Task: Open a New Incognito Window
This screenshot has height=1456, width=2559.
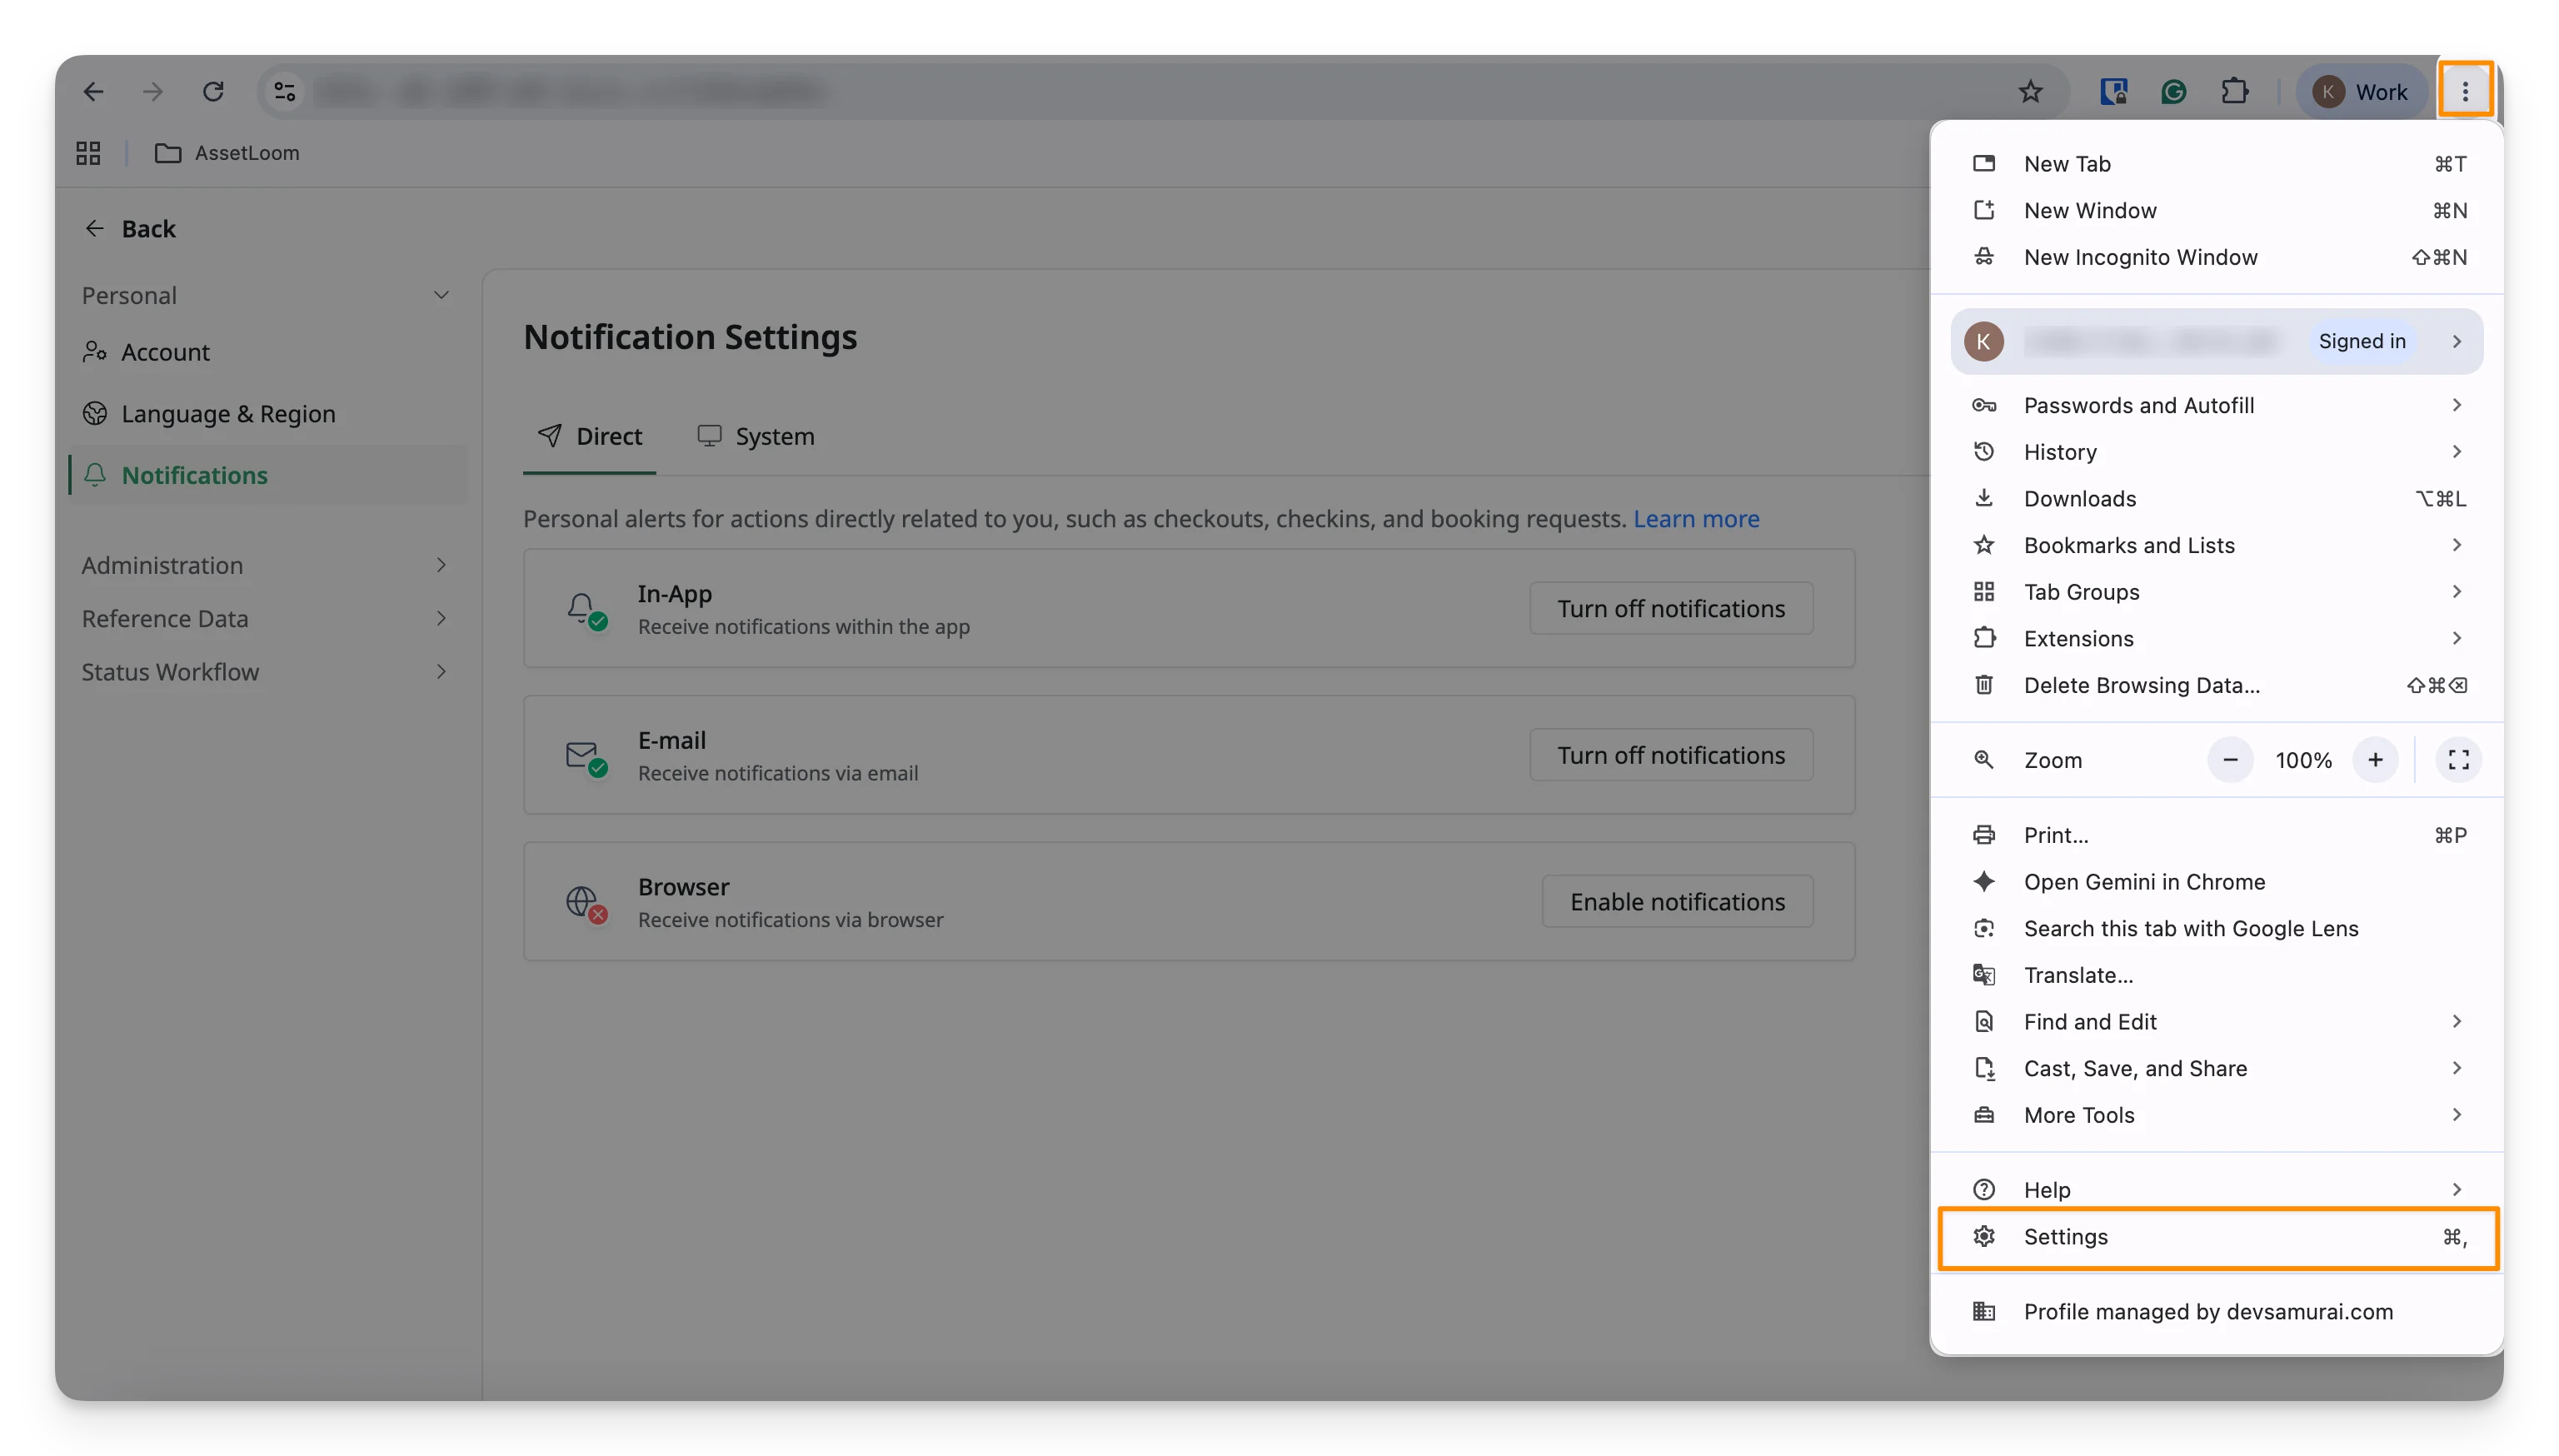Action: 2216,257
